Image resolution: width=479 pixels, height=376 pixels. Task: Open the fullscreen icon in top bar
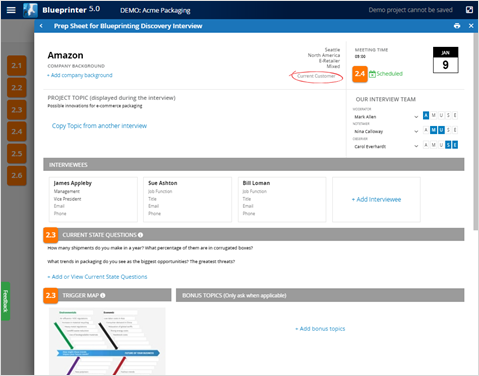(469, 10)
